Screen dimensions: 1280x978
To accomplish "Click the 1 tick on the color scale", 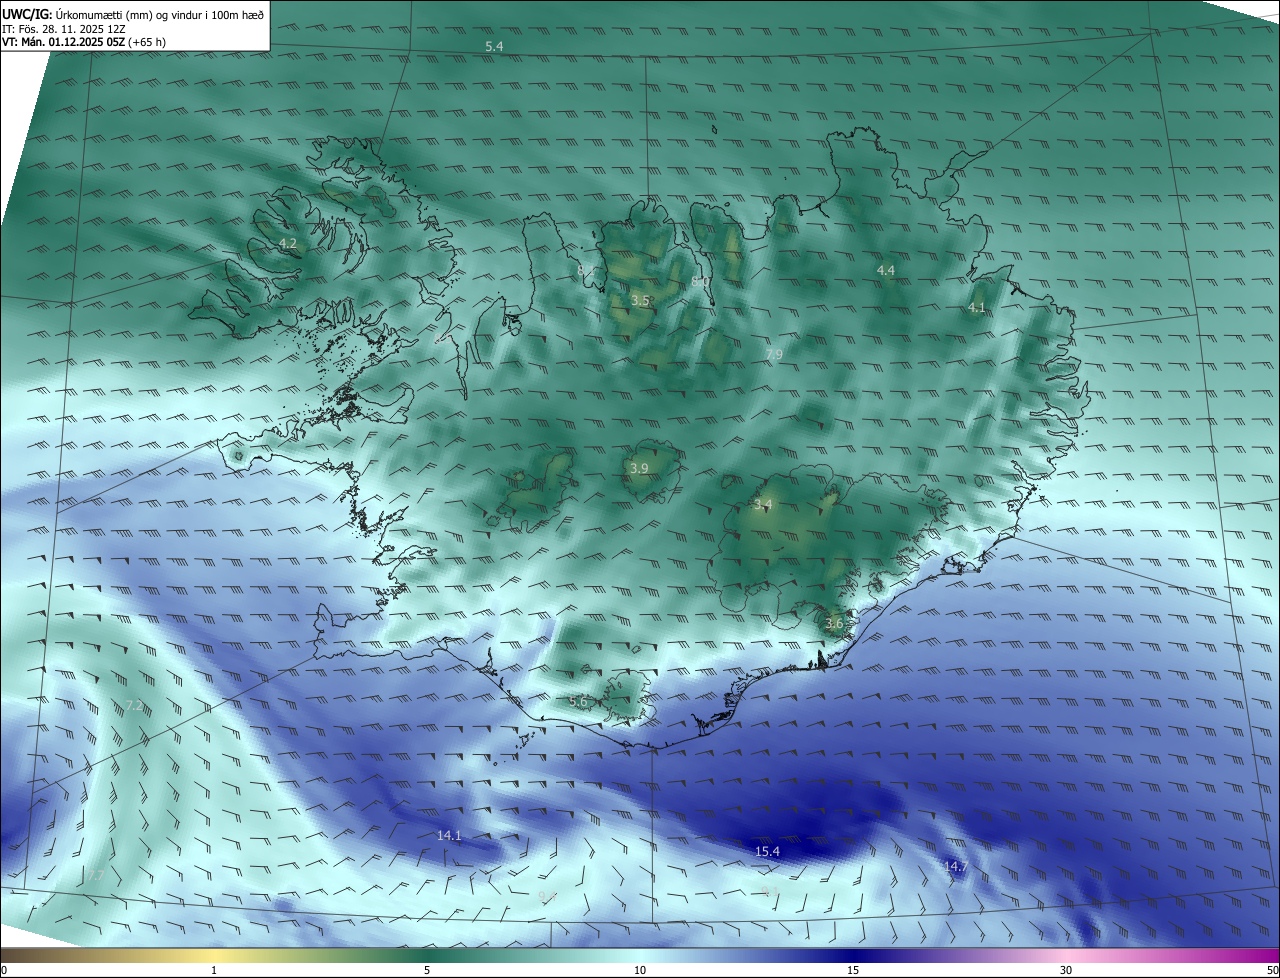I will pos(214,971).
